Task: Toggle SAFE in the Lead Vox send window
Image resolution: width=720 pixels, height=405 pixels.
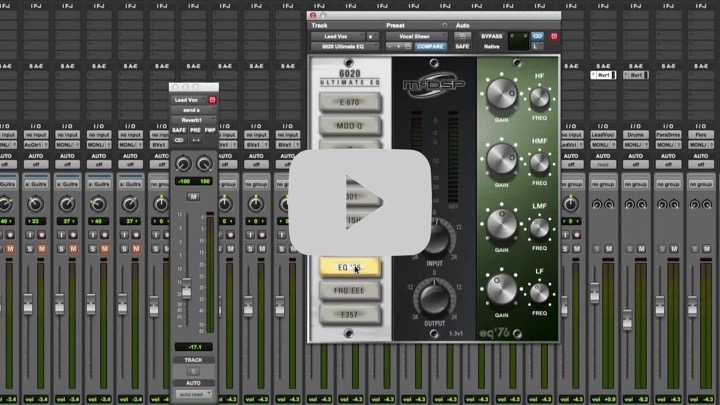Action: [179, 130]
